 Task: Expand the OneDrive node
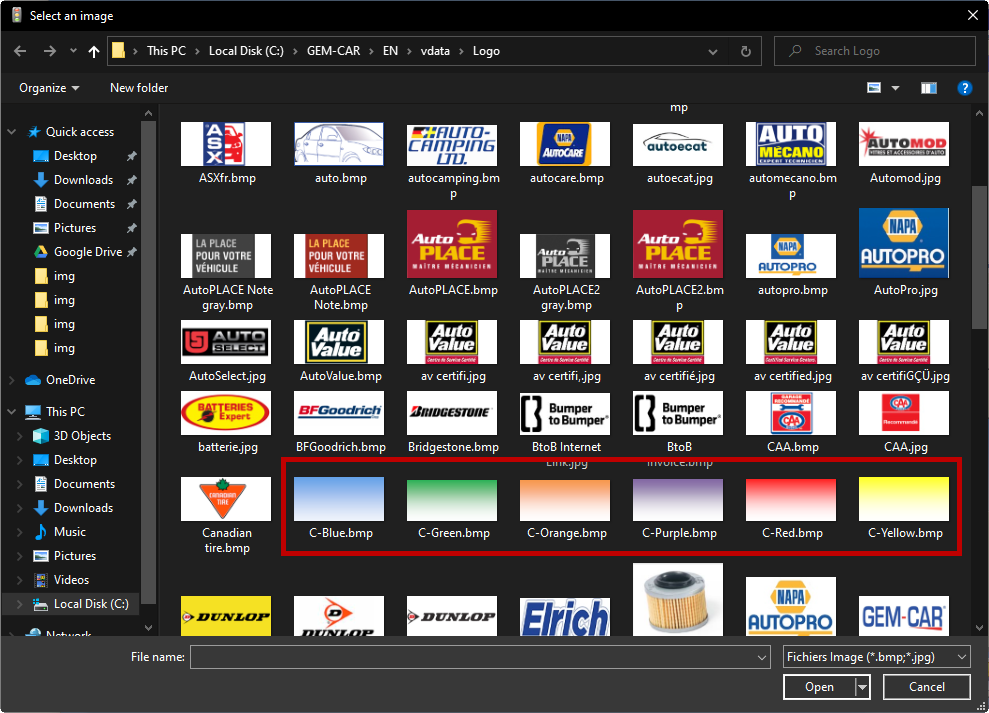tap(11, 380)
